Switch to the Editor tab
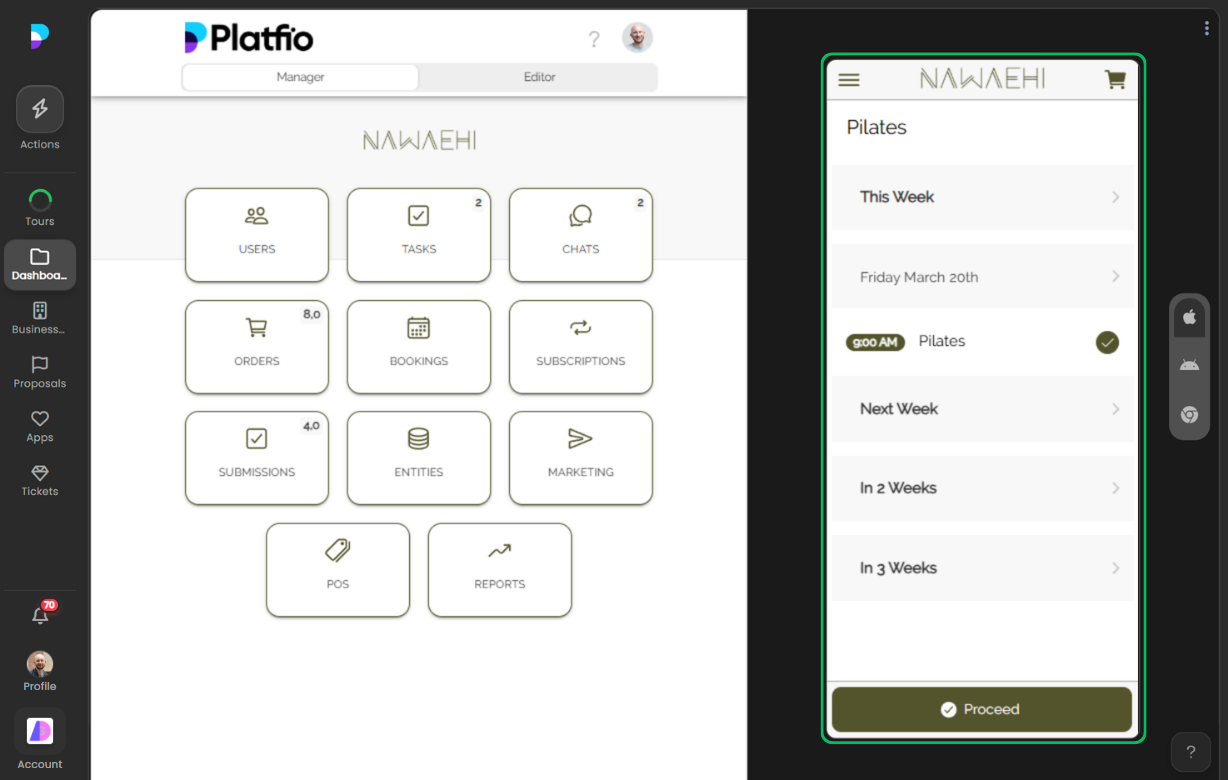Image resolution: width=1228 pixels, height=780 pixels. (x=538, y=76)
